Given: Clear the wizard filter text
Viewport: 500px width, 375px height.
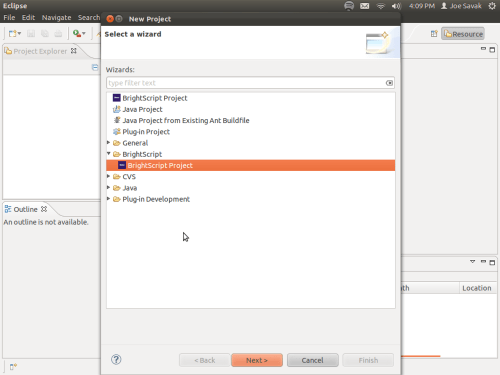Looking at the screenshot, I should point(389,83).
